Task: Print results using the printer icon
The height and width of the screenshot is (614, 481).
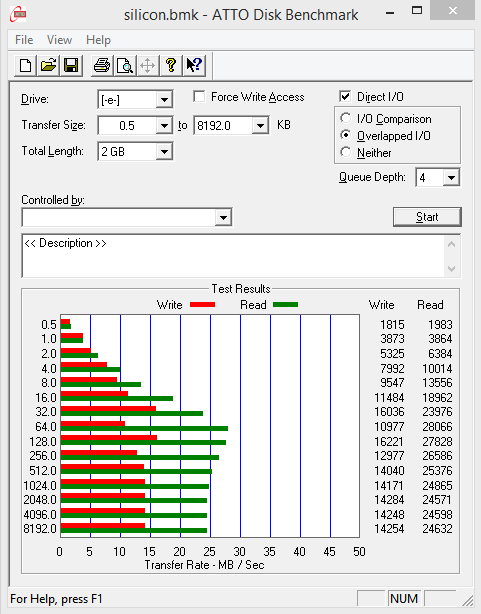Action: click(102, 65)
